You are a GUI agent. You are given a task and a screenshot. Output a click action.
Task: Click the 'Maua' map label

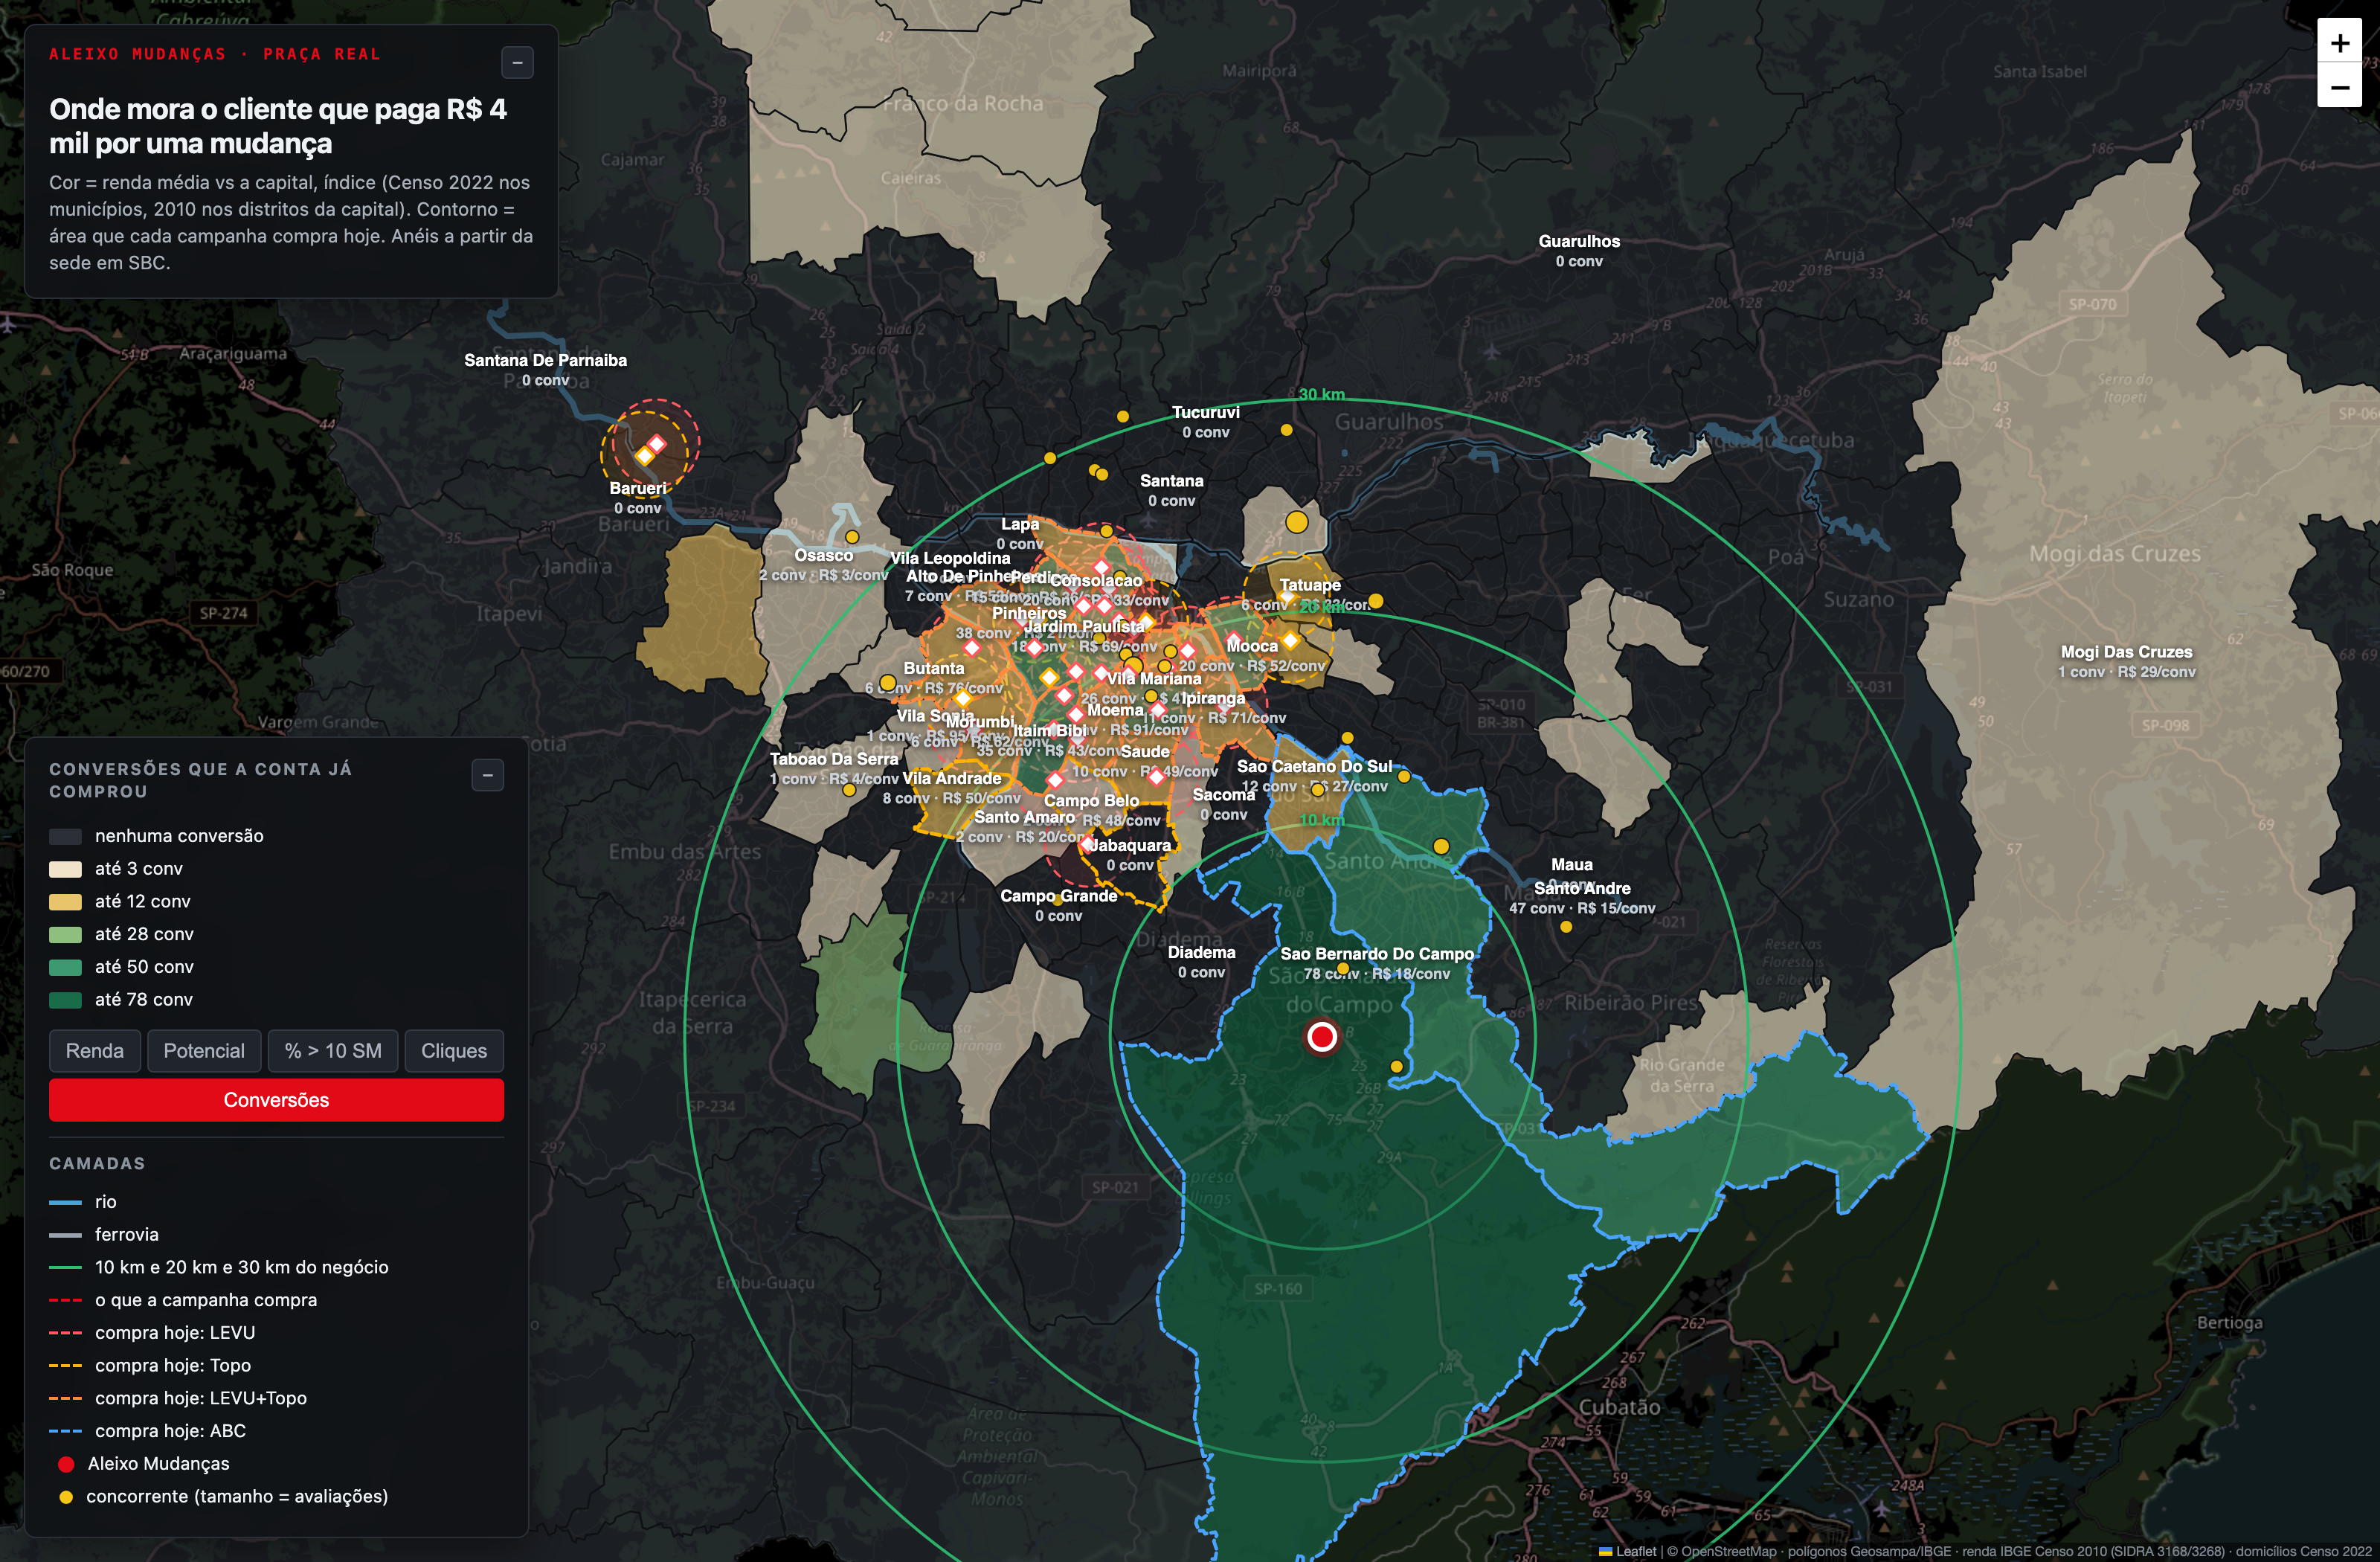point(1571,865)
